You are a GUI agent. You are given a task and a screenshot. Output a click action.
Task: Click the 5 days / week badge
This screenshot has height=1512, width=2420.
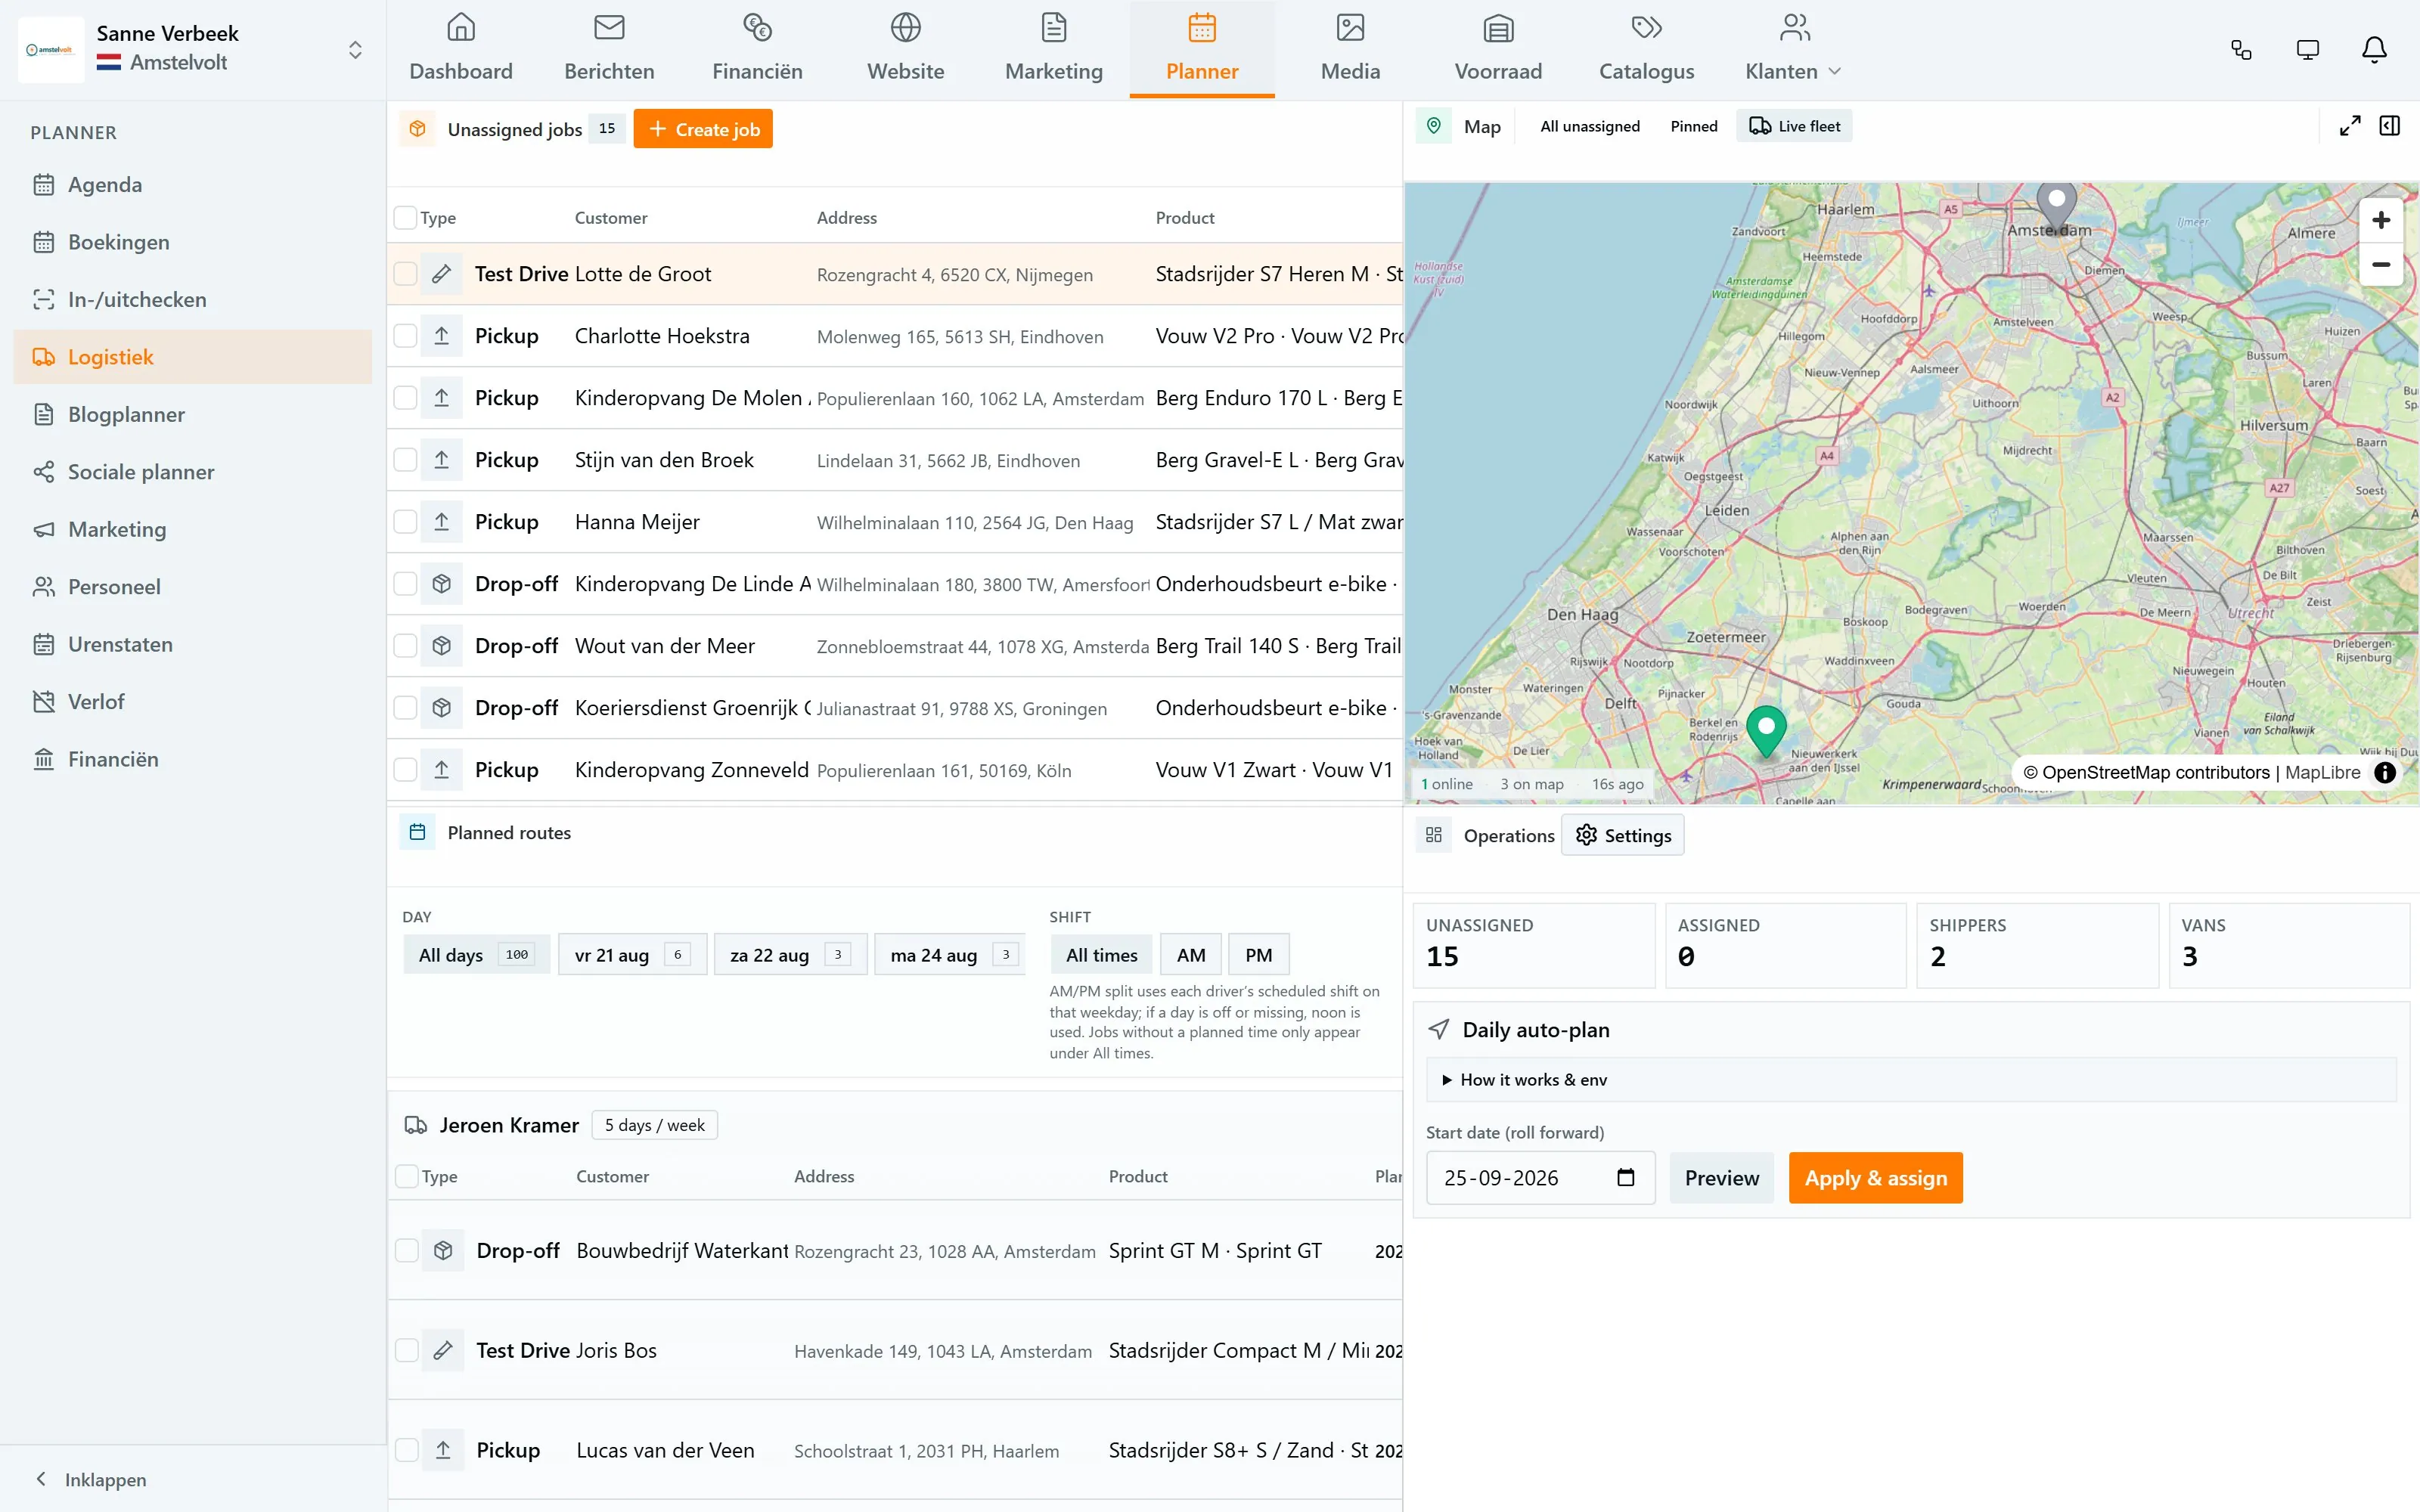[654, 1125]
